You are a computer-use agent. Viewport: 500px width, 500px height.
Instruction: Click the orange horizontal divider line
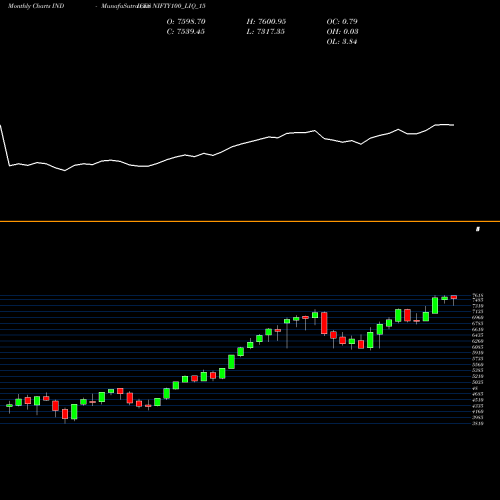(x=250, y=221)
